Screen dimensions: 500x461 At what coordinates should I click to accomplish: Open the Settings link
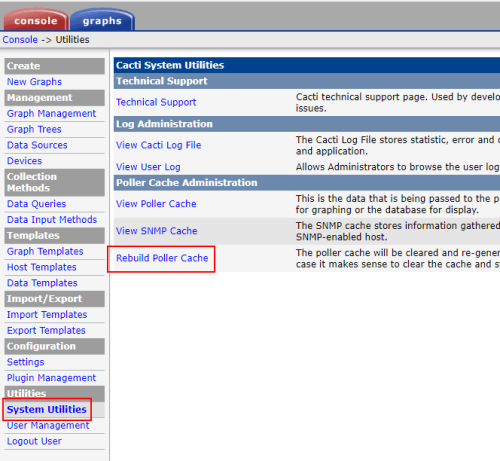tap(26, 362)
